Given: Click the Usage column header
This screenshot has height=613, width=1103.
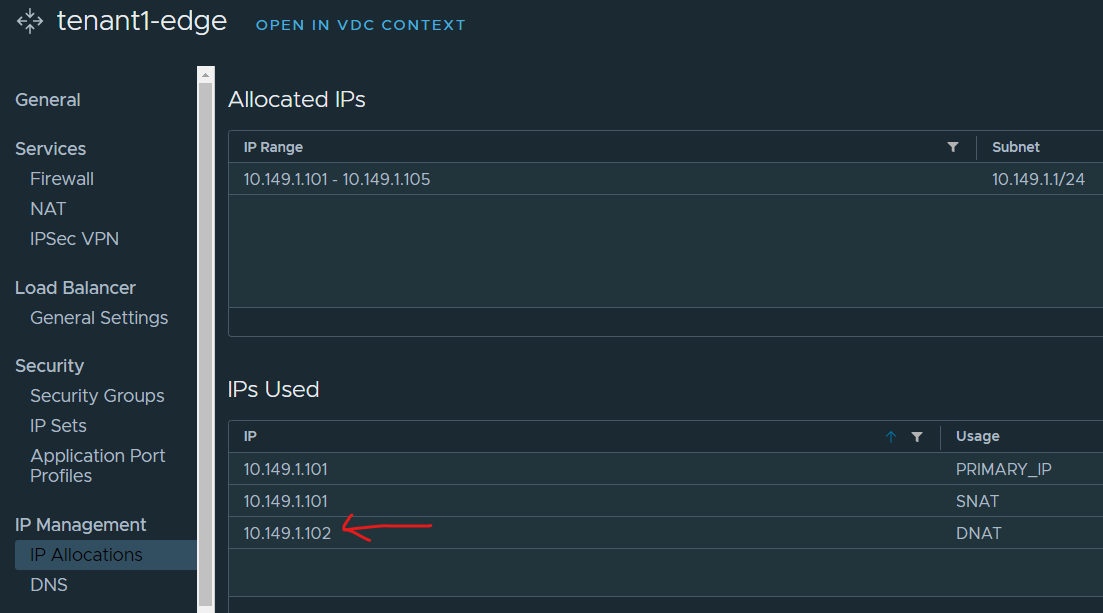Looking at the screenshot, I should pos(978,437).
